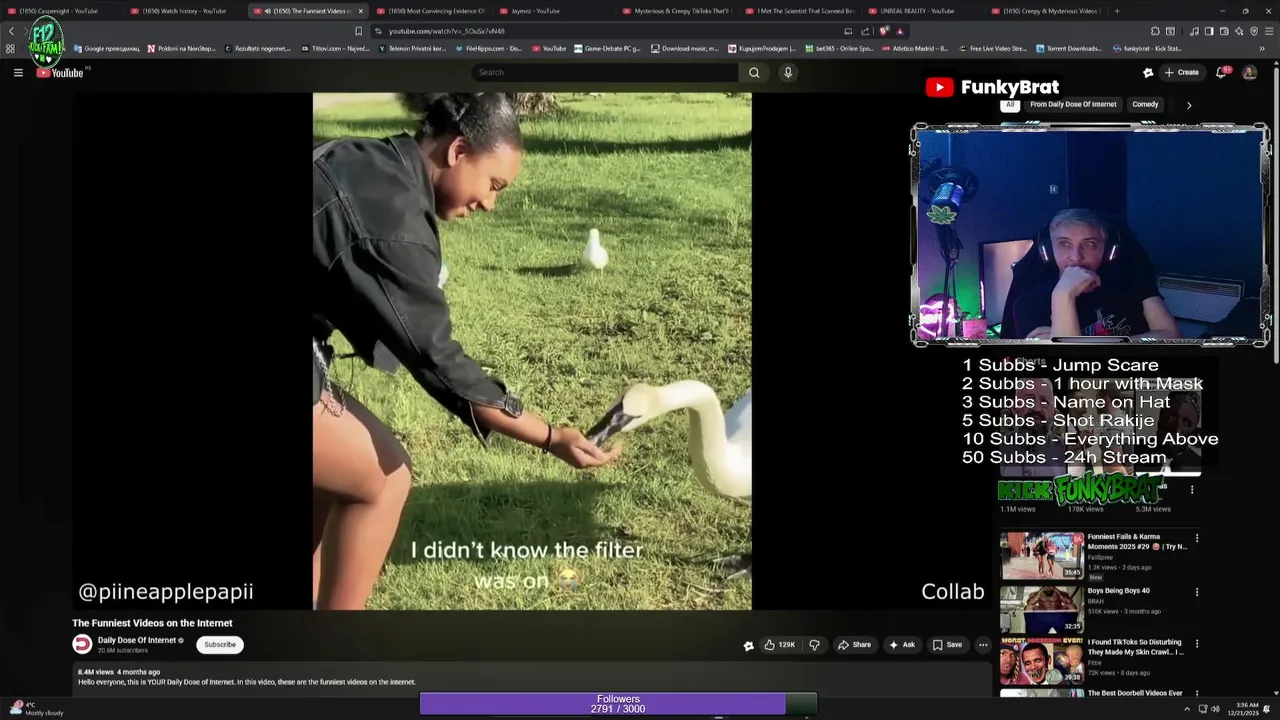
Task: Open I Found TikToks So Disturbing thumbnail
Action: pyautogui.click(x=1041, y=660)
